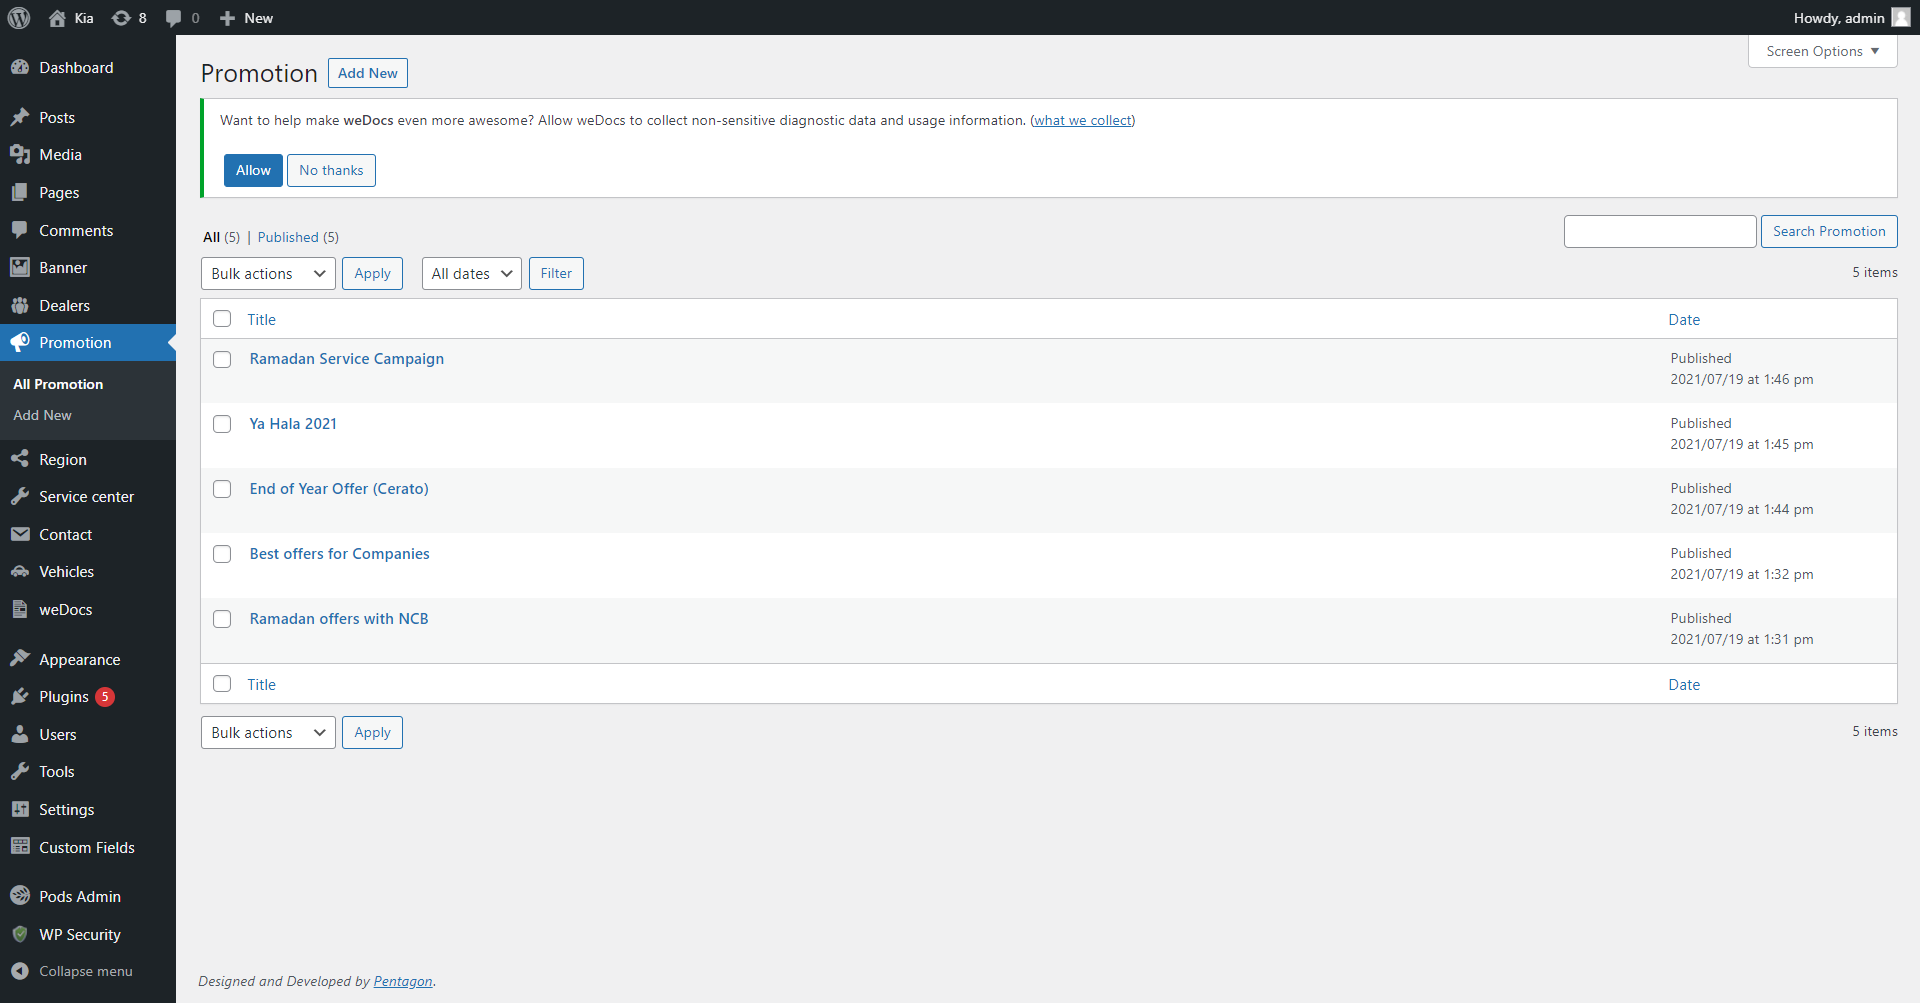1920x1003 pixels.
Task: Open the comments bubble icon in top bar
Action: coord(174,18)
